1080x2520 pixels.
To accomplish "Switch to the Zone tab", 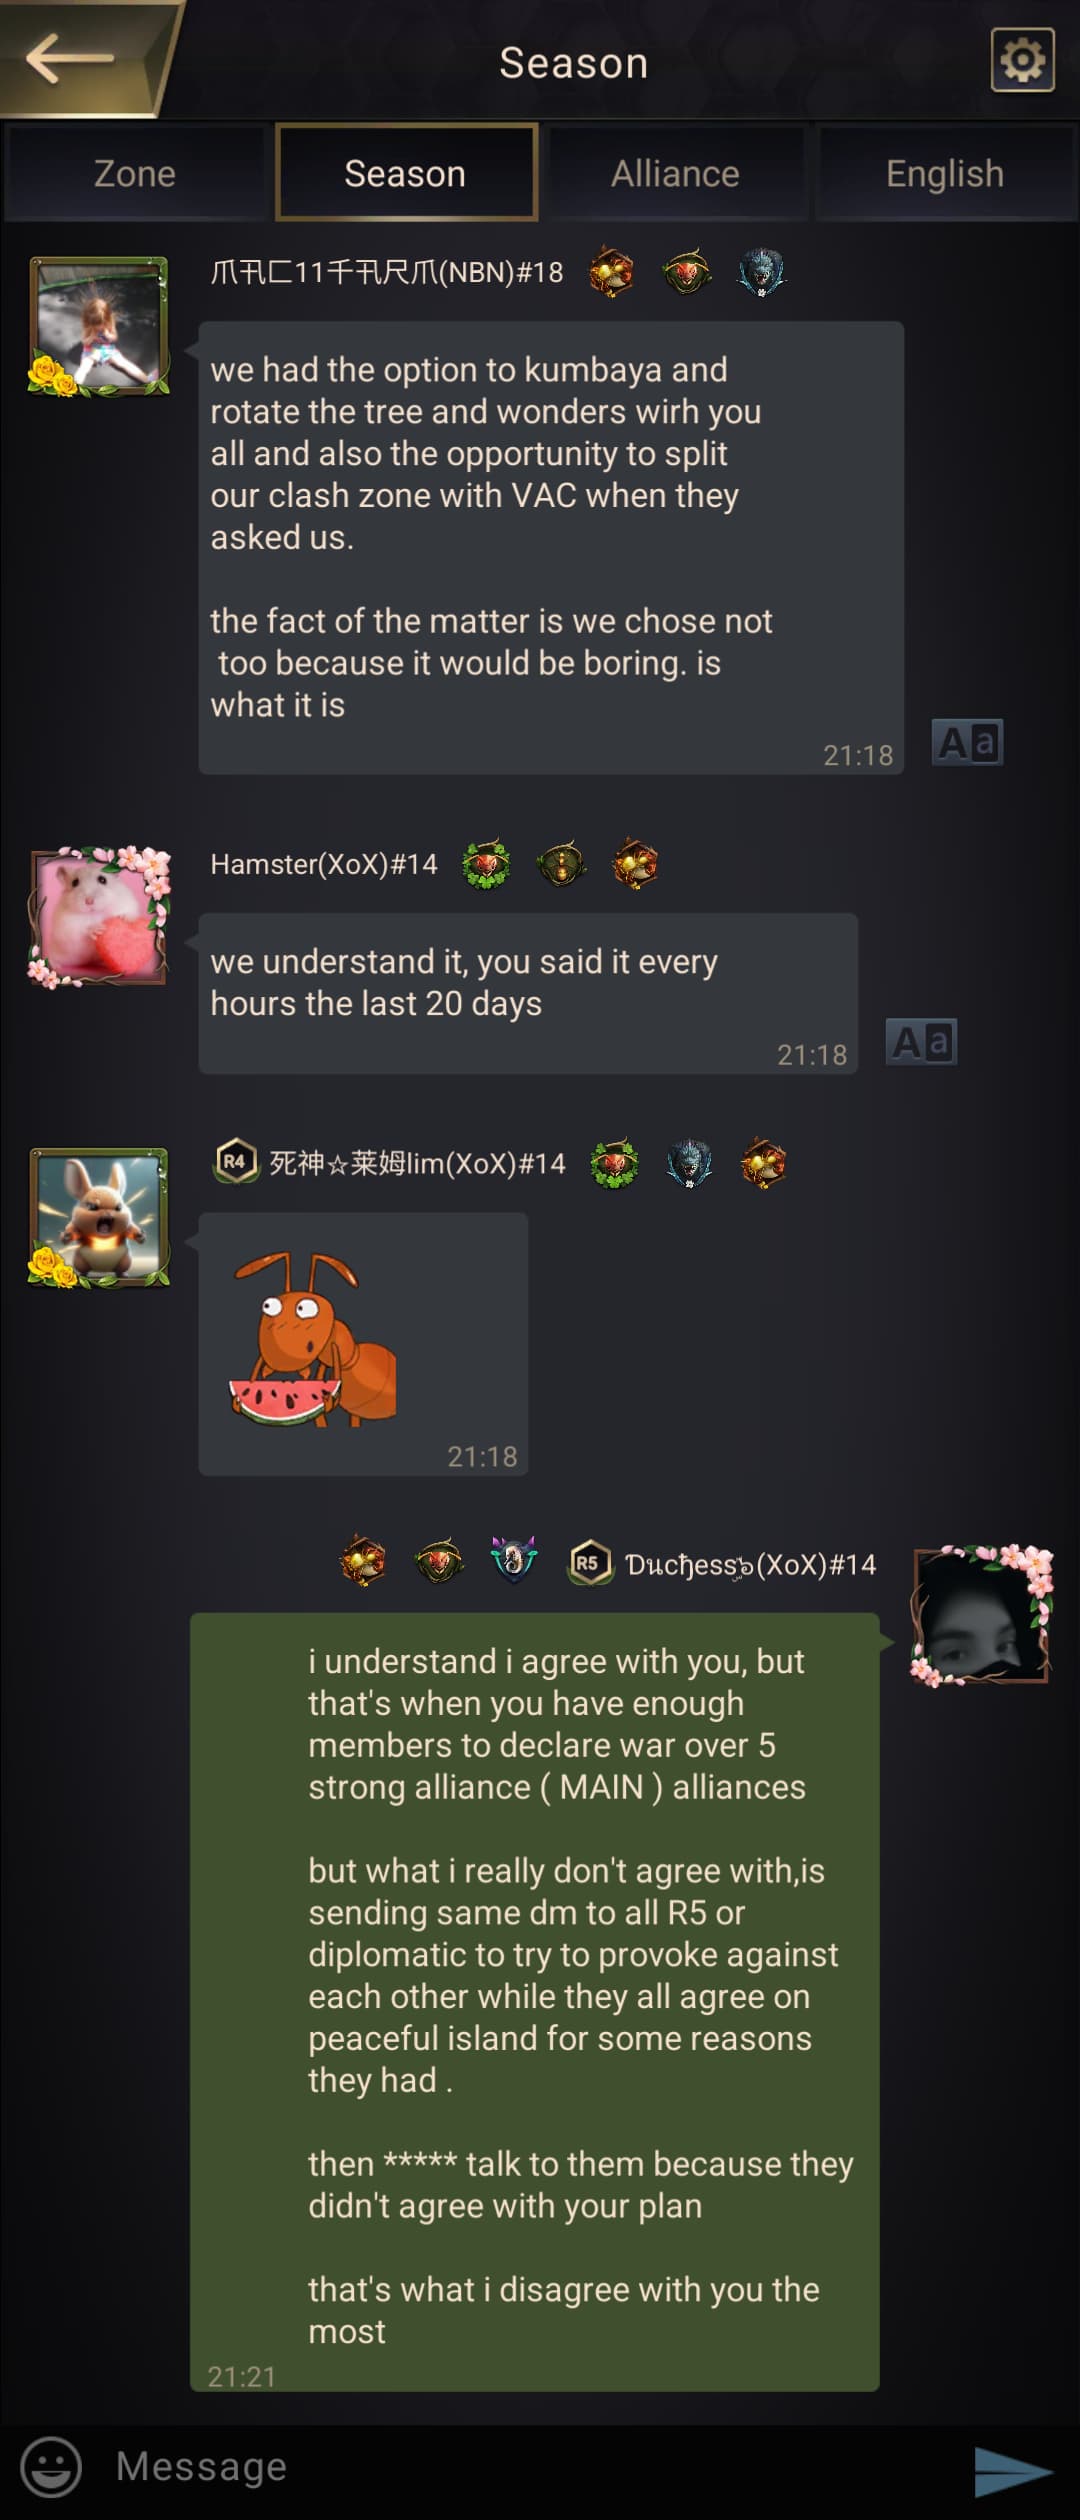I will click(135, 173).
